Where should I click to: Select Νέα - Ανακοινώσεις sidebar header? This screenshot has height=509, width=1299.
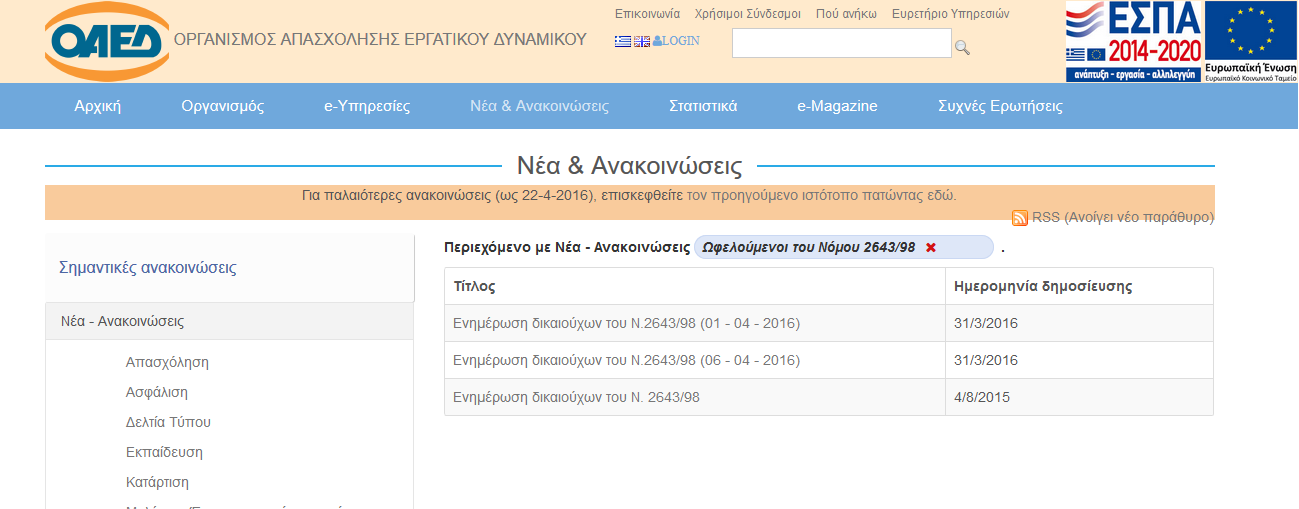pos(229,321)
